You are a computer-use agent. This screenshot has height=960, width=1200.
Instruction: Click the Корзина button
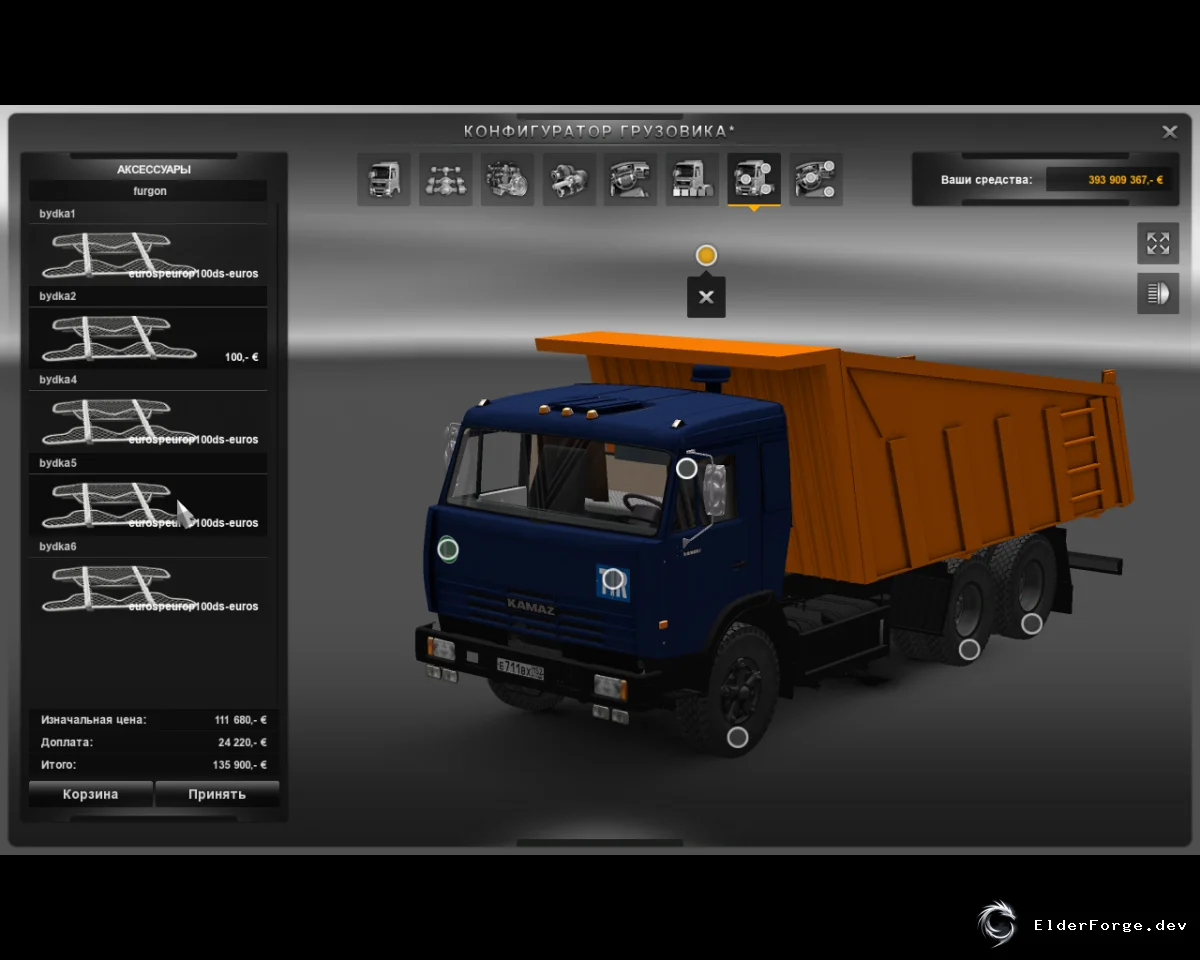[x=91, y=794]
